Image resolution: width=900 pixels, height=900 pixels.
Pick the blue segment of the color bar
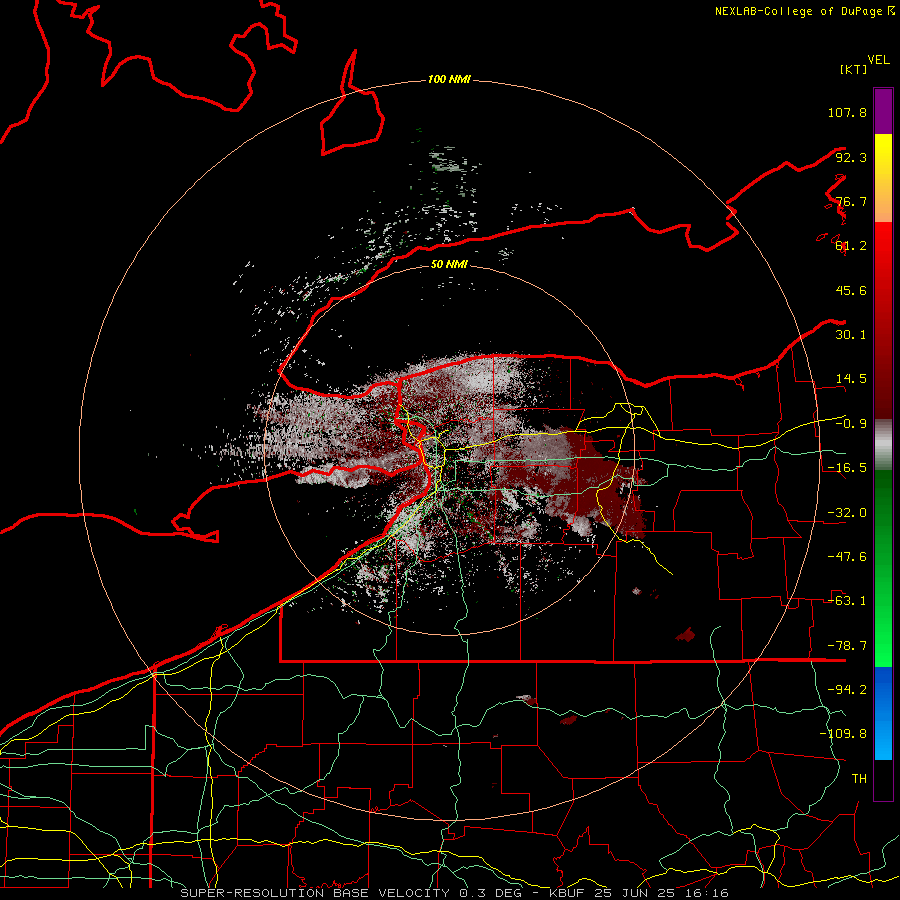(883, 713)
